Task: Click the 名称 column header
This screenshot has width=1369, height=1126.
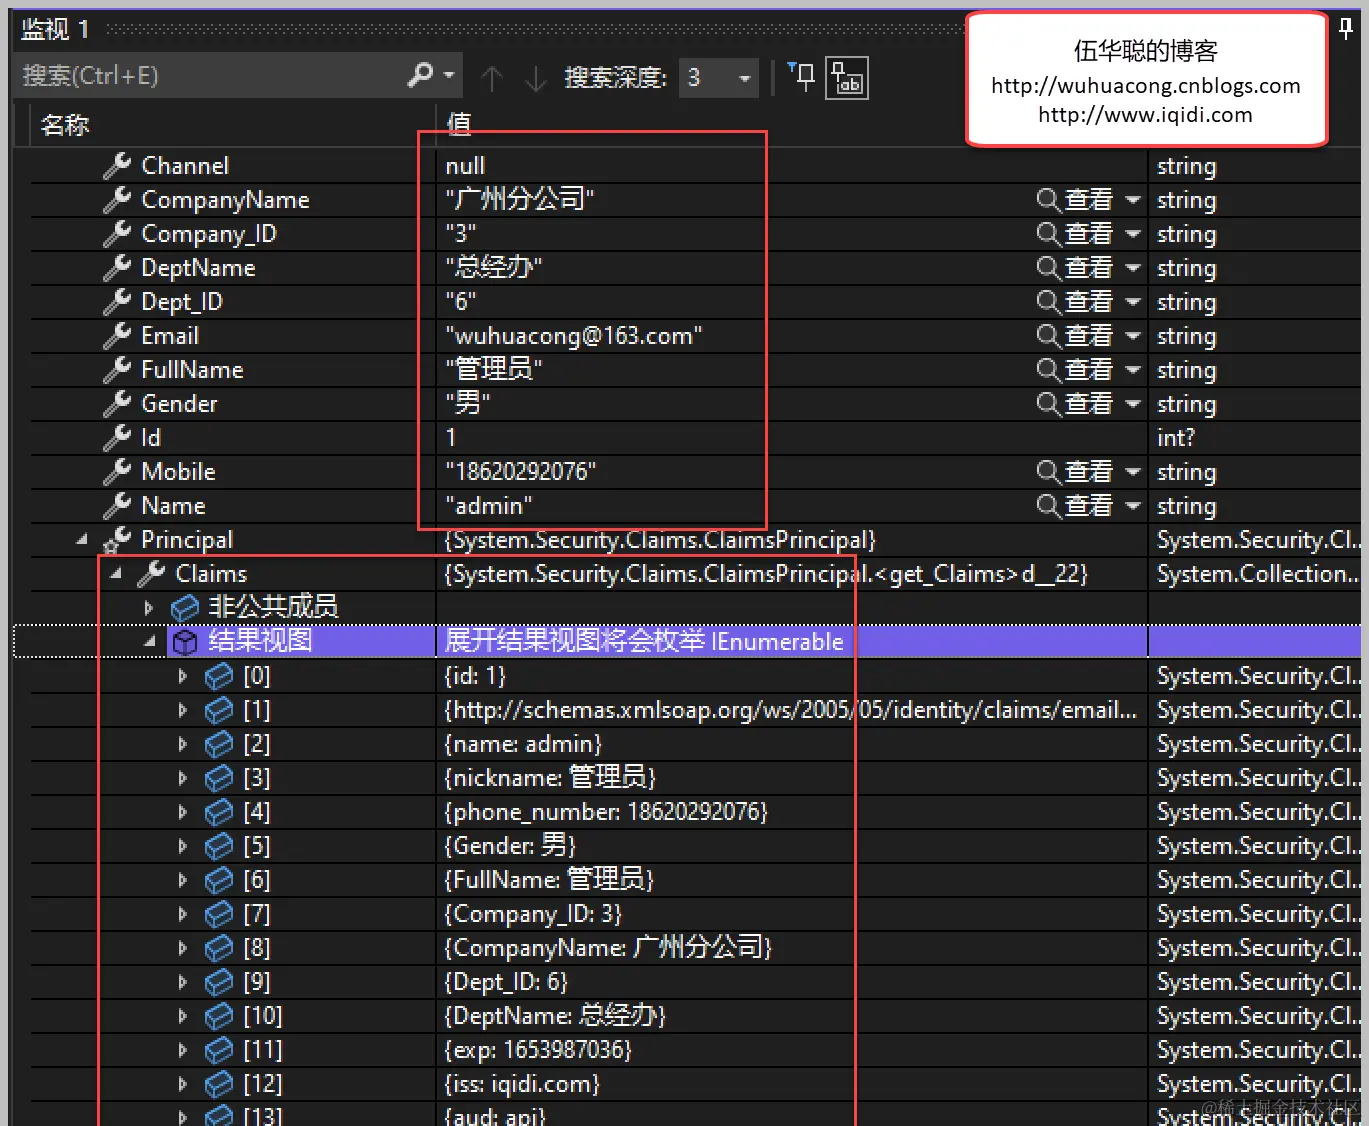Action: click(x=66, y=124)
